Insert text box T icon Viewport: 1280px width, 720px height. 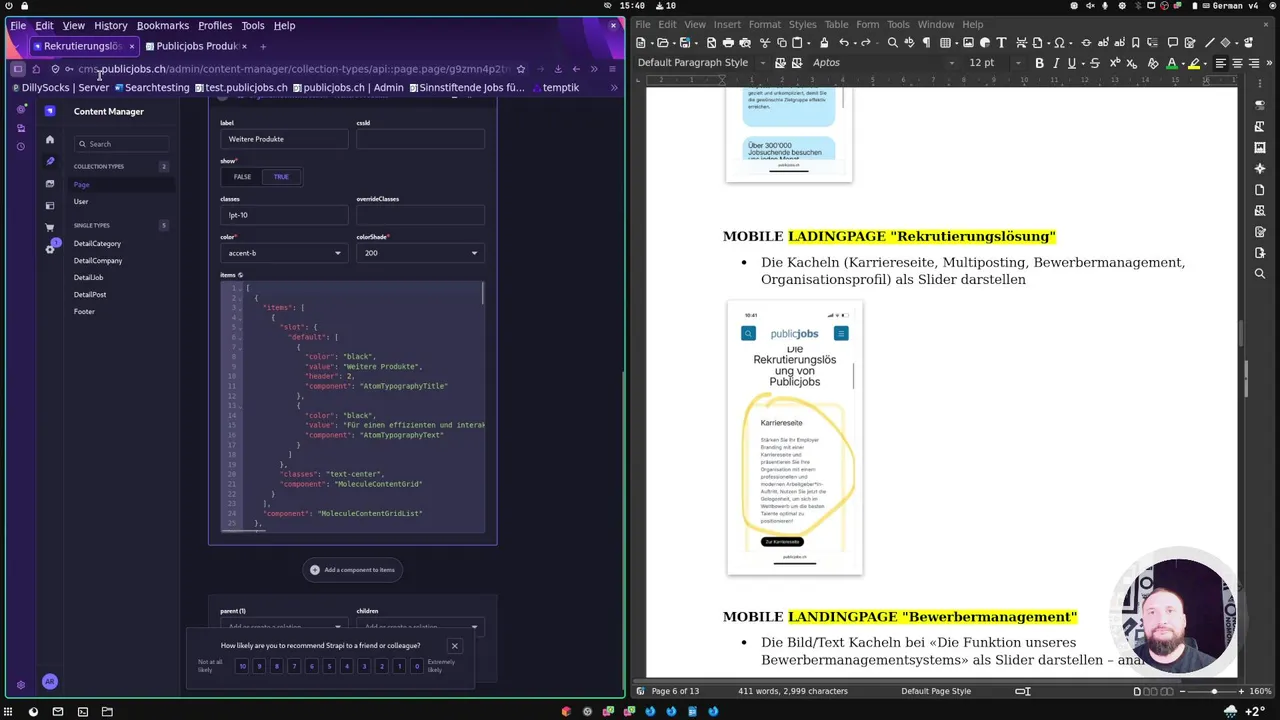(x=1001, y=43)
